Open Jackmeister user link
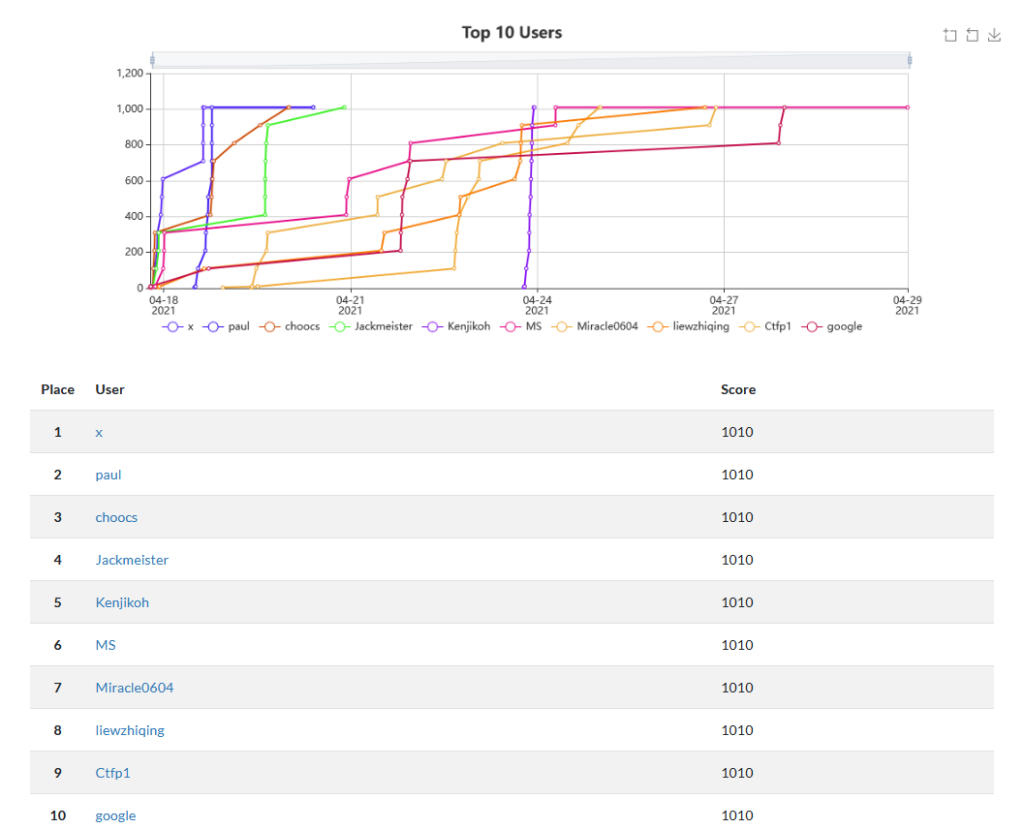This screenshot has width=1024, height=829. (132, 560)
